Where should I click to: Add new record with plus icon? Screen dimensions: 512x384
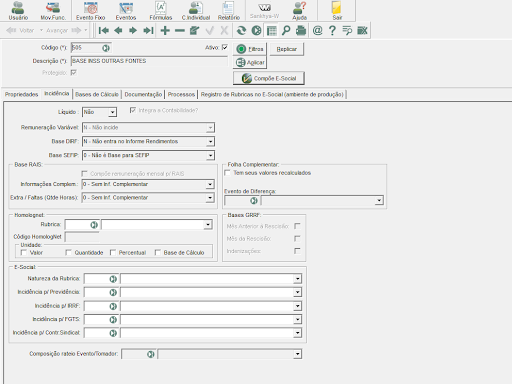point(165,31)
